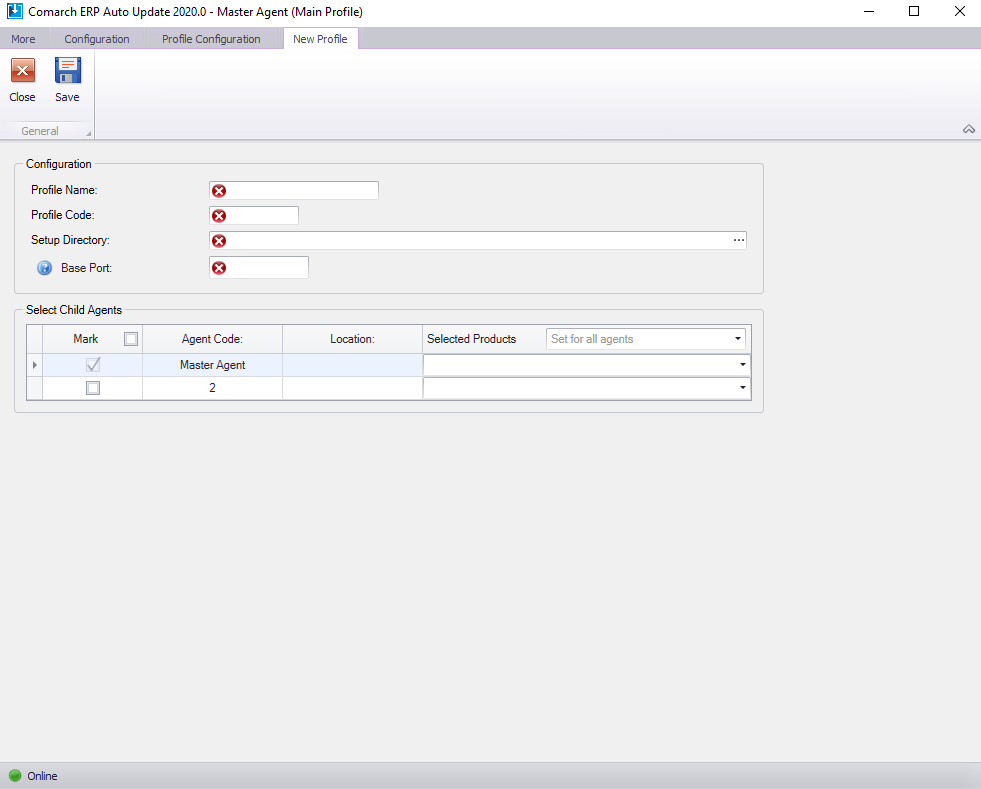
Task: Click the Profile Code validation error icon
Action: pos(219,216)
